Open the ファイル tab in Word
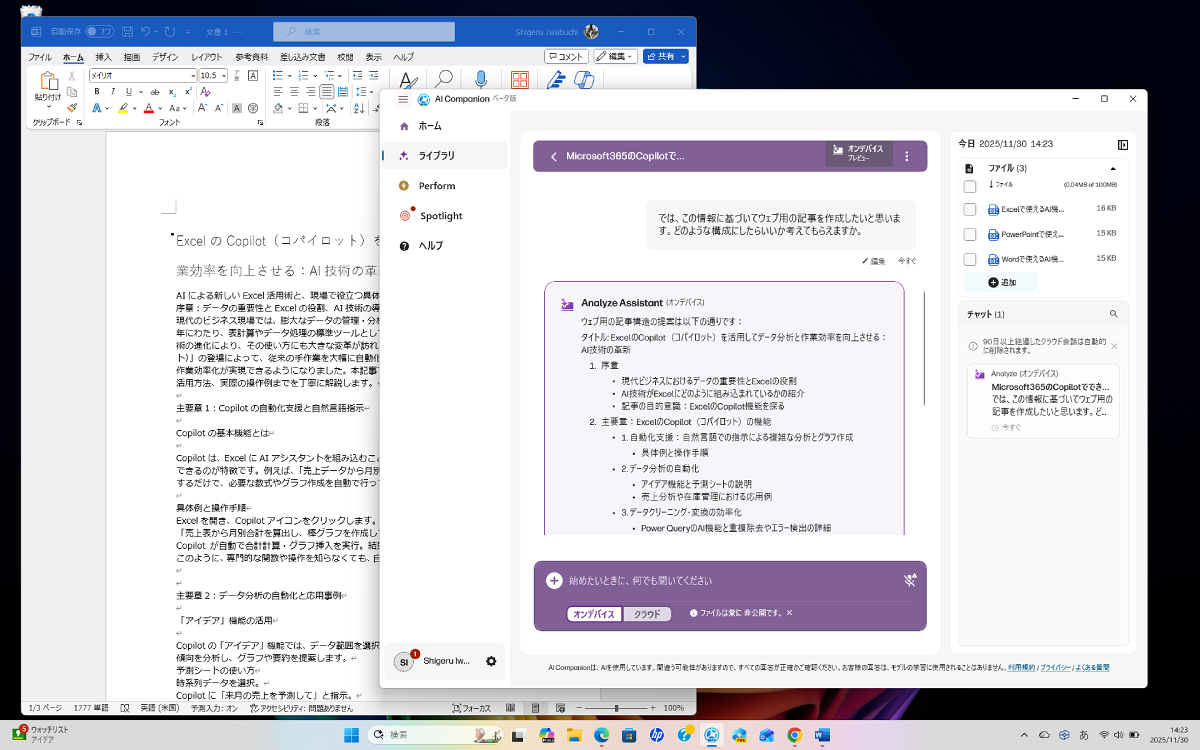Screen dimensions: 1200x750 click(x=40, y=57)
